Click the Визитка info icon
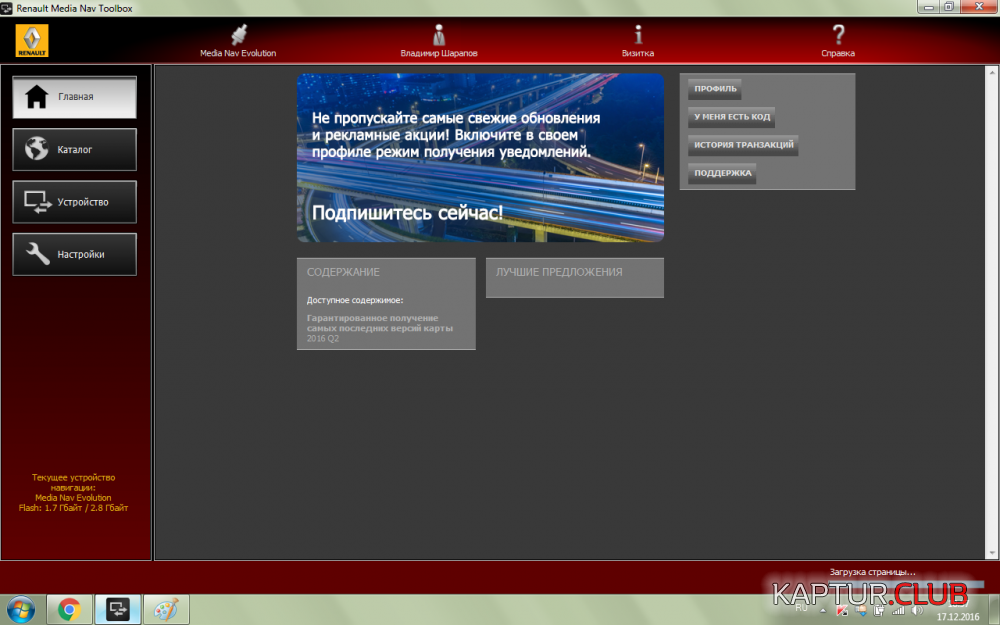The image size is (1000, 625). [638, 38]
